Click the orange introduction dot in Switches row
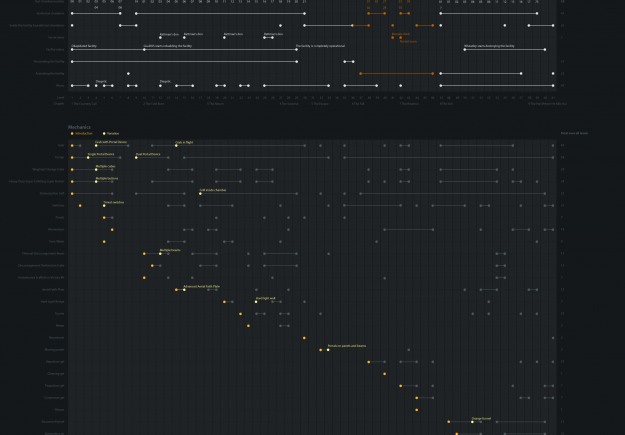Image resolution: width=625 pixels, height=435 pixels. 80,205
